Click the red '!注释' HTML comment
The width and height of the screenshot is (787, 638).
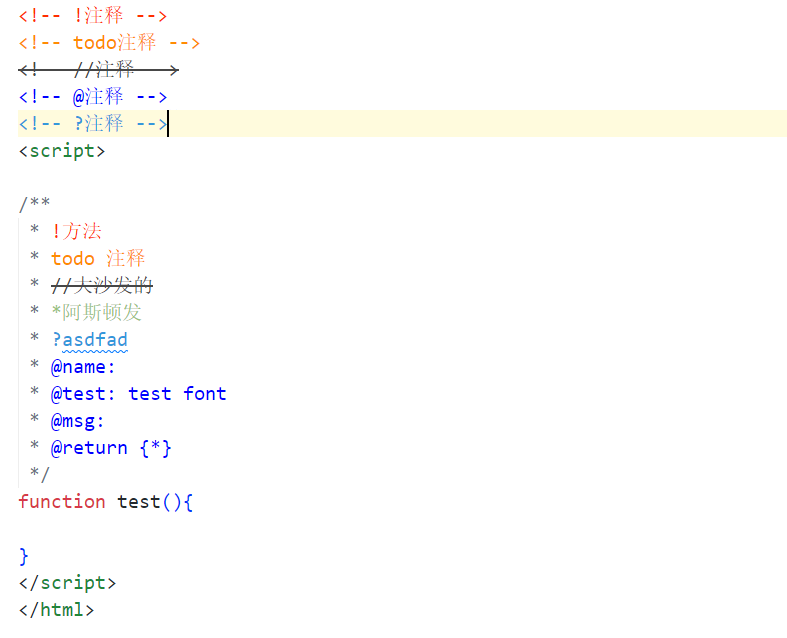[93, 16]
